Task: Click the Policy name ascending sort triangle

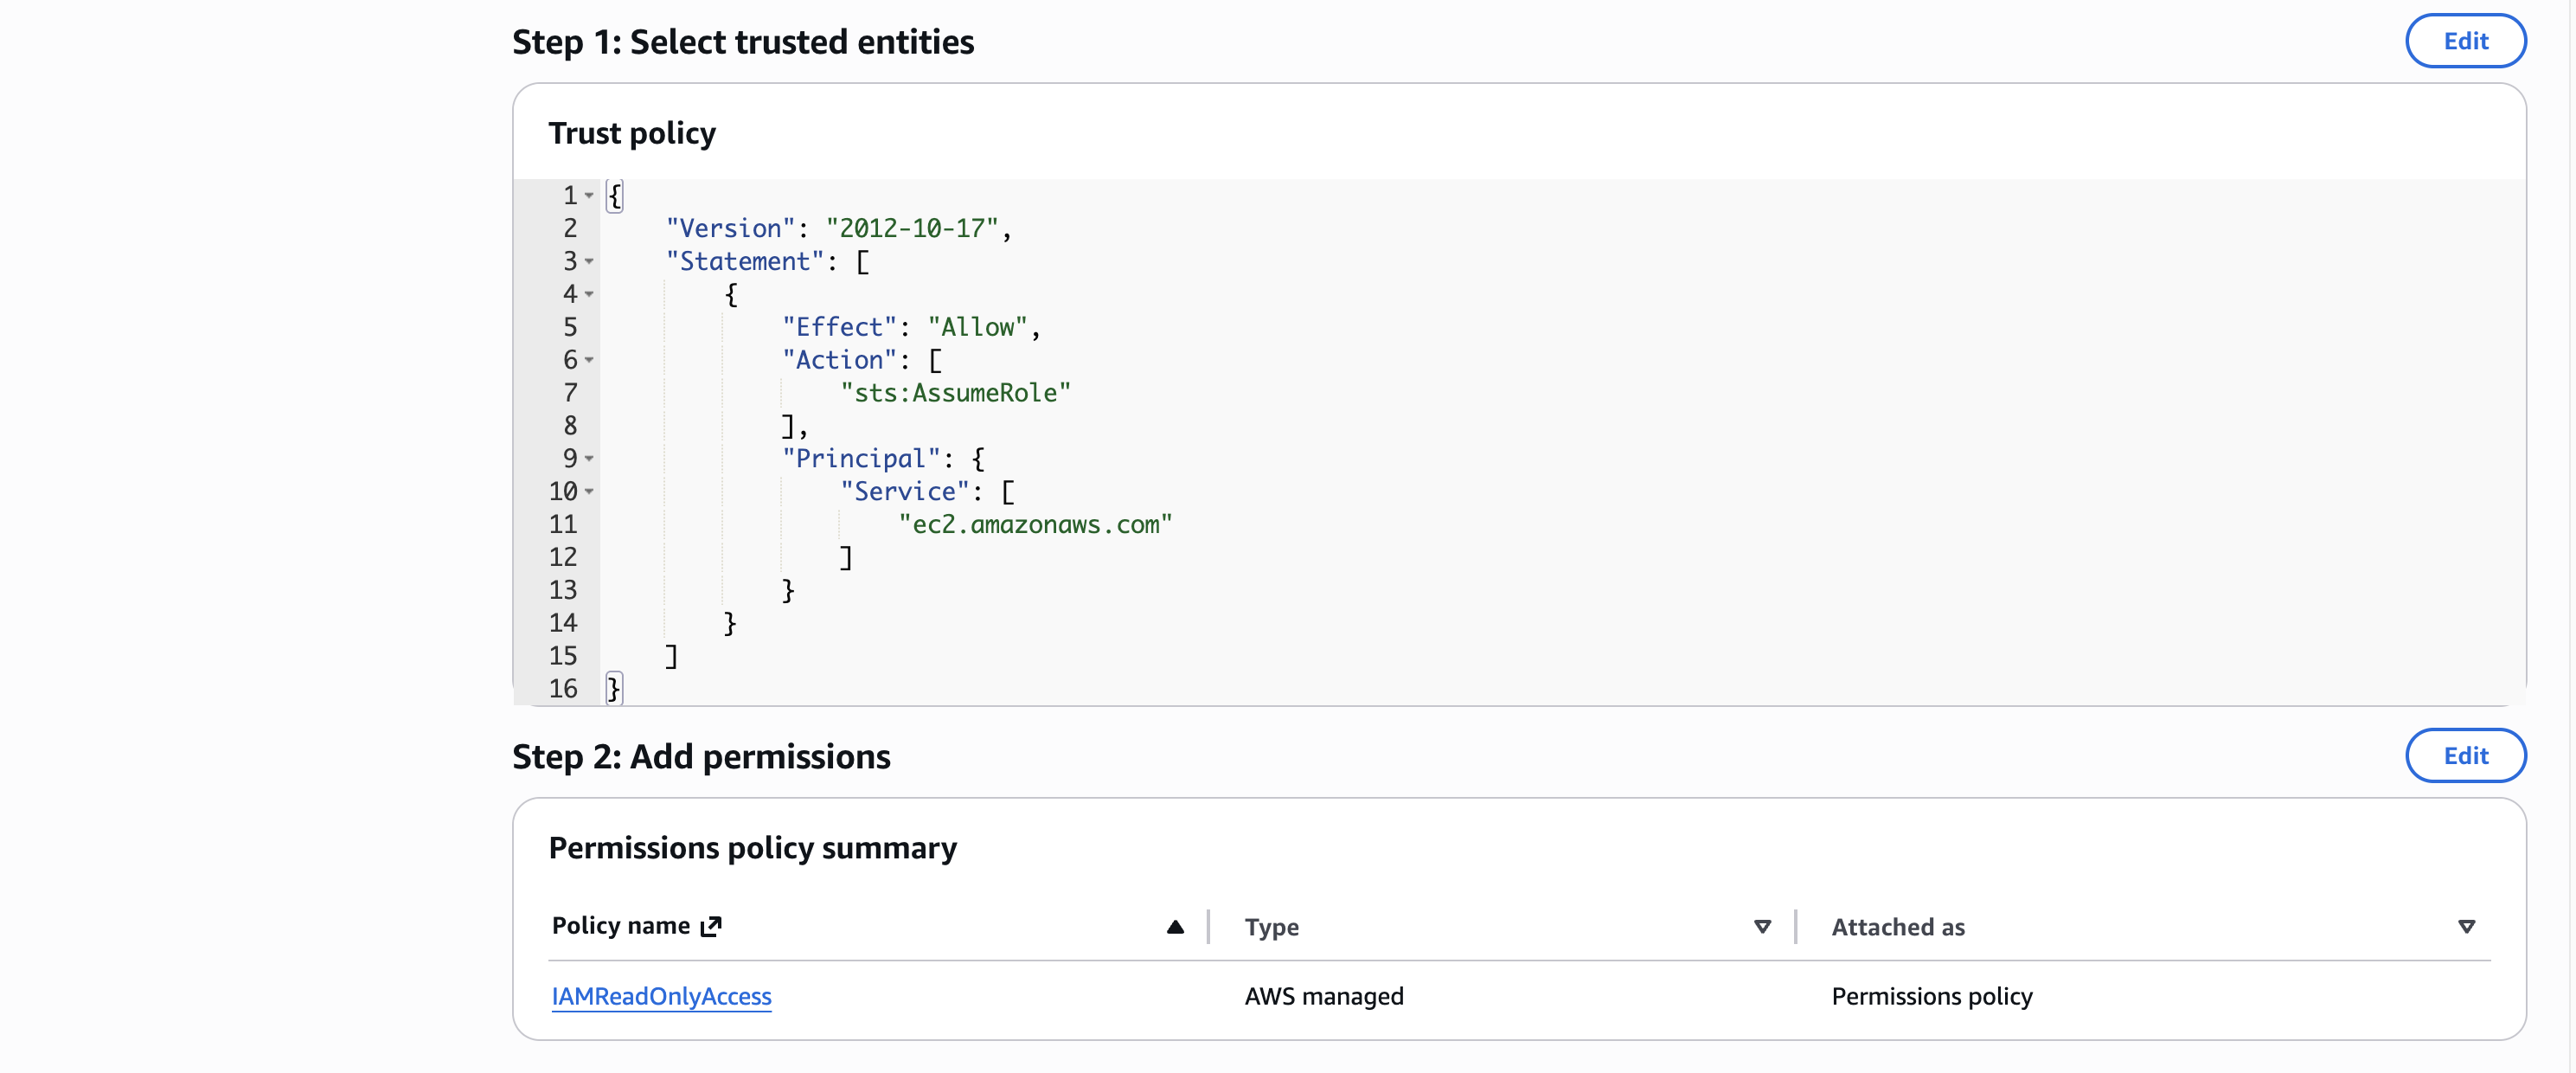Action: tap(1175, 927)
